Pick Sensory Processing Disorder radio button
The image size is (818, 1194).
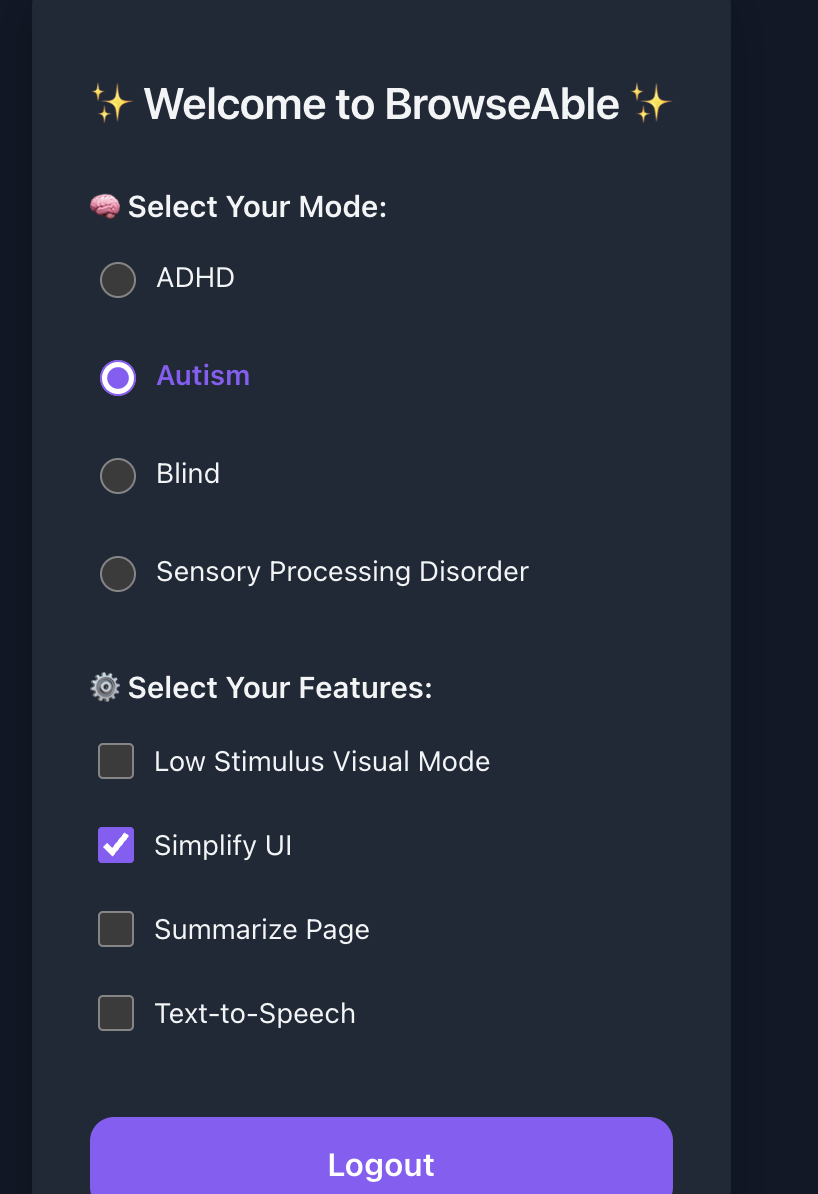tap(118, 574)
